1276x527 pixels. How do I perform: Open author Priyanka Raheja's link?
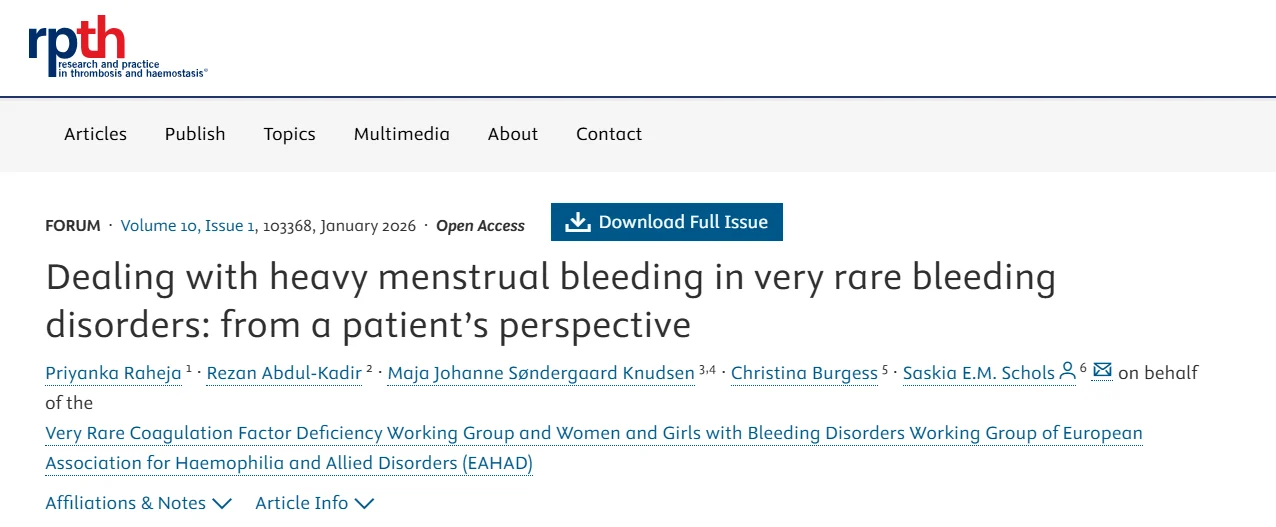coord(113,373)
